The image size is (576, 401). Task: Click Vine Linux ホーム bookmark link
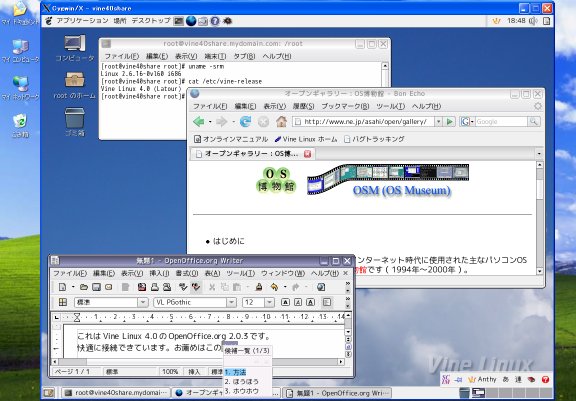pyautogui.click(x=306, y=140)
